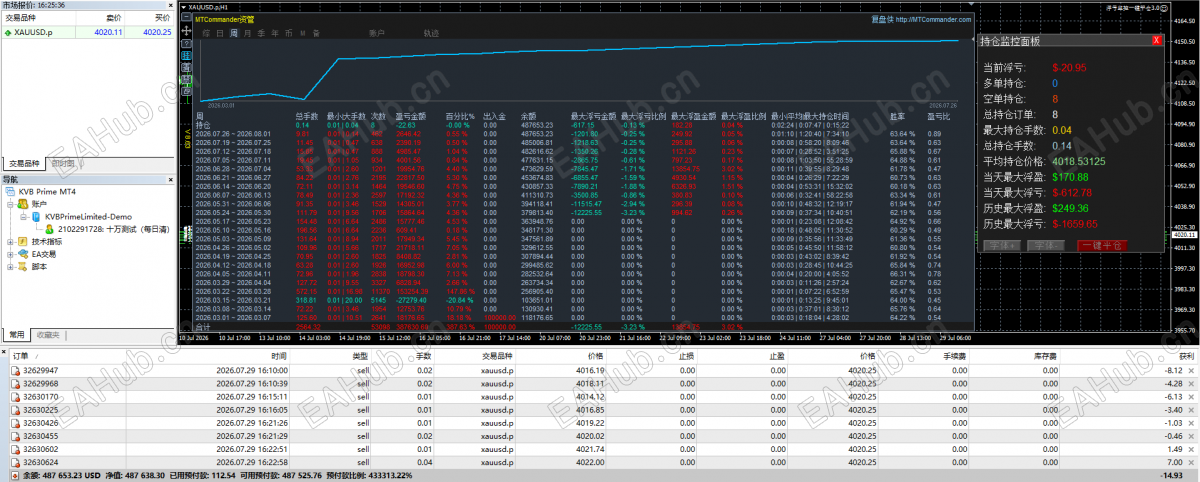1200x482 pixels.
Task: Expand the EA交易 tree node
Action: click(x=10, y=255)
